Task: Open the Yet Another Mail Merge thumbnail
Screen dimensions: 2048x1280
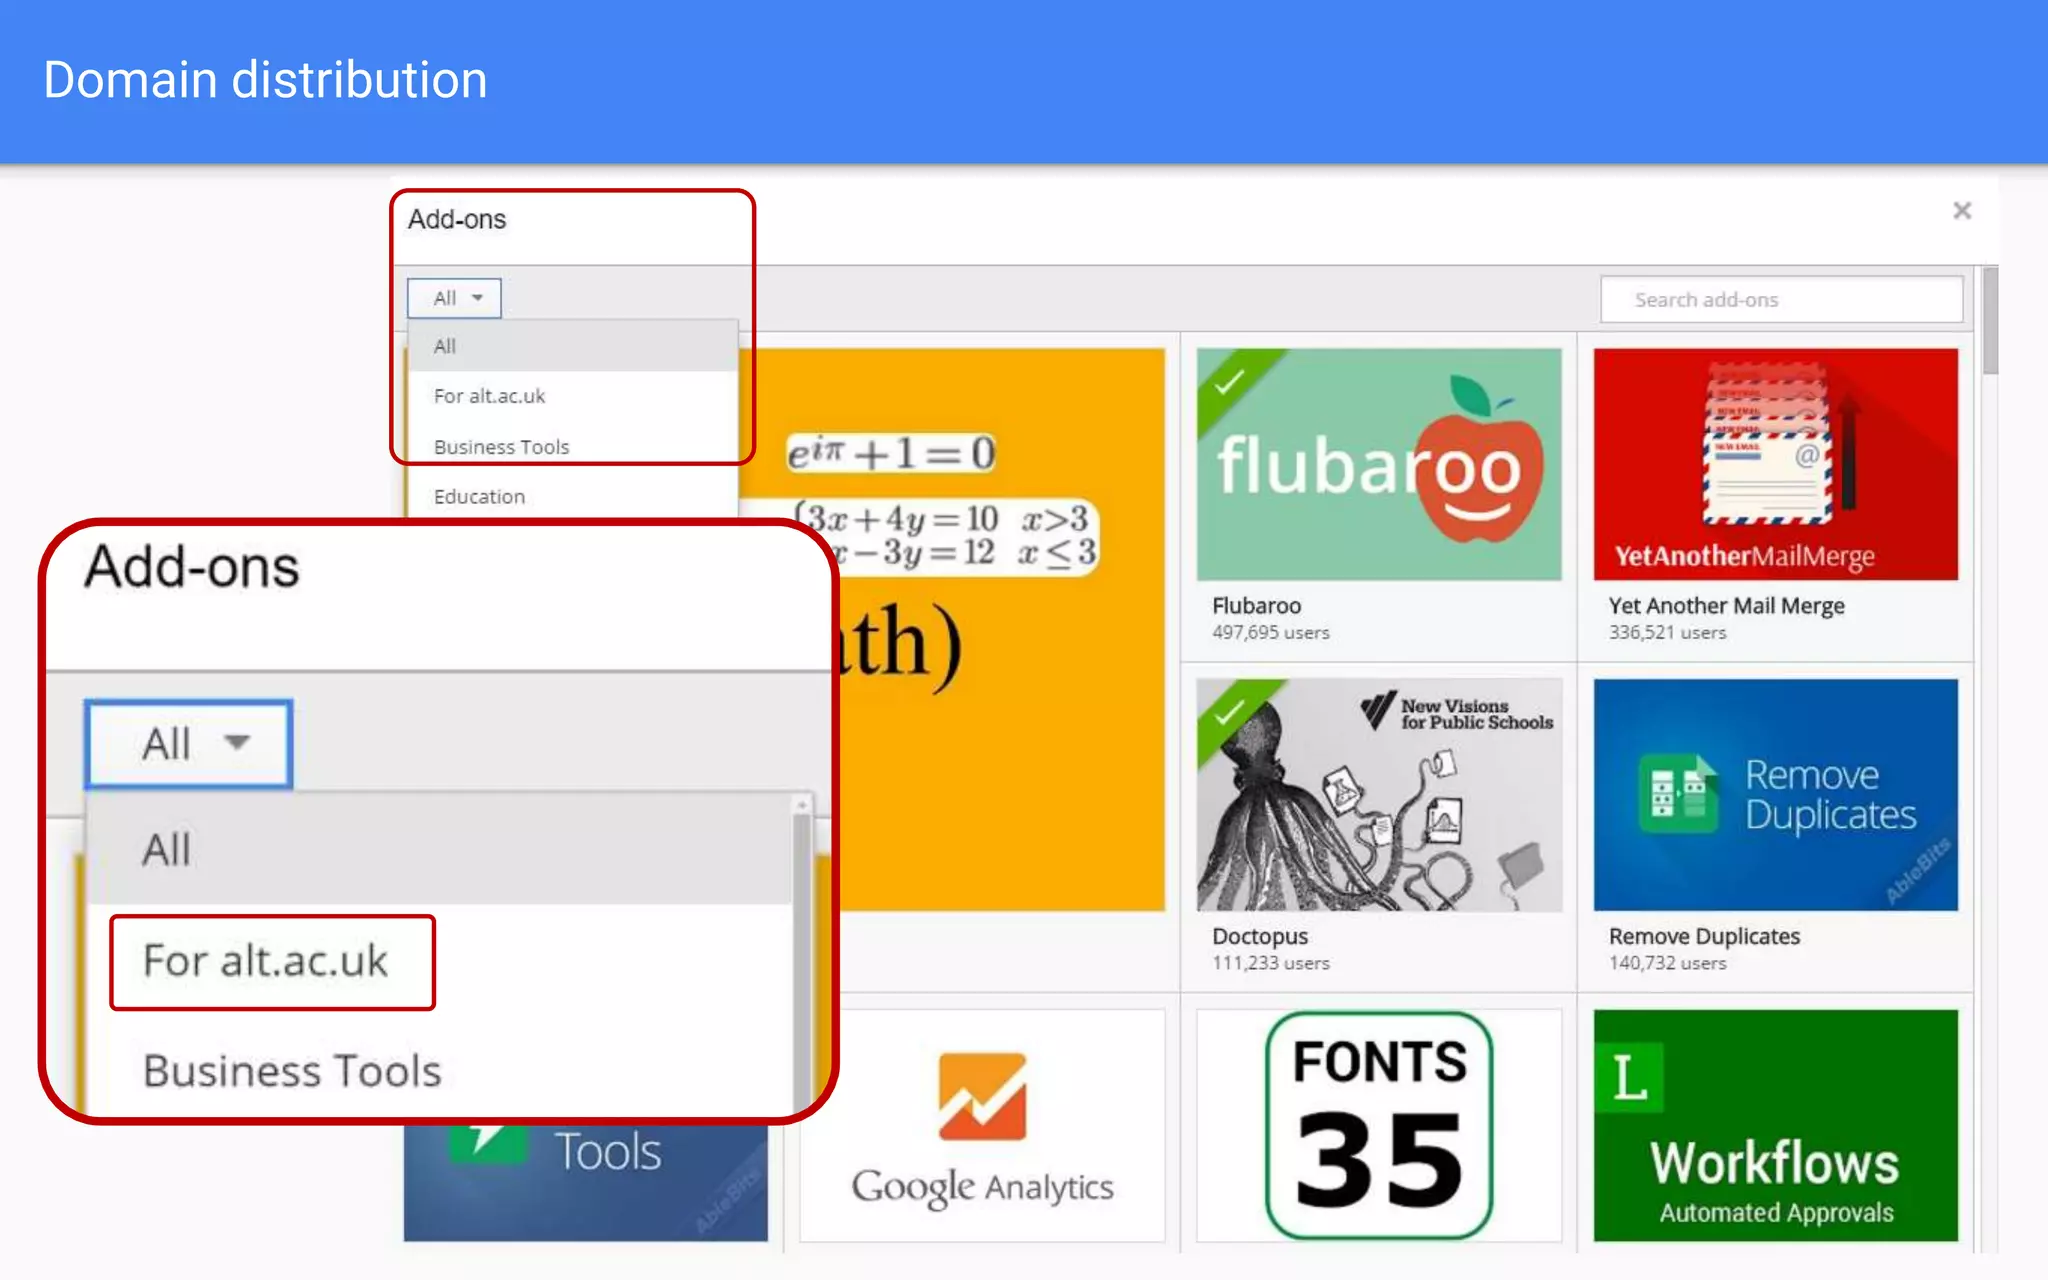Action: pos(1775,464)
